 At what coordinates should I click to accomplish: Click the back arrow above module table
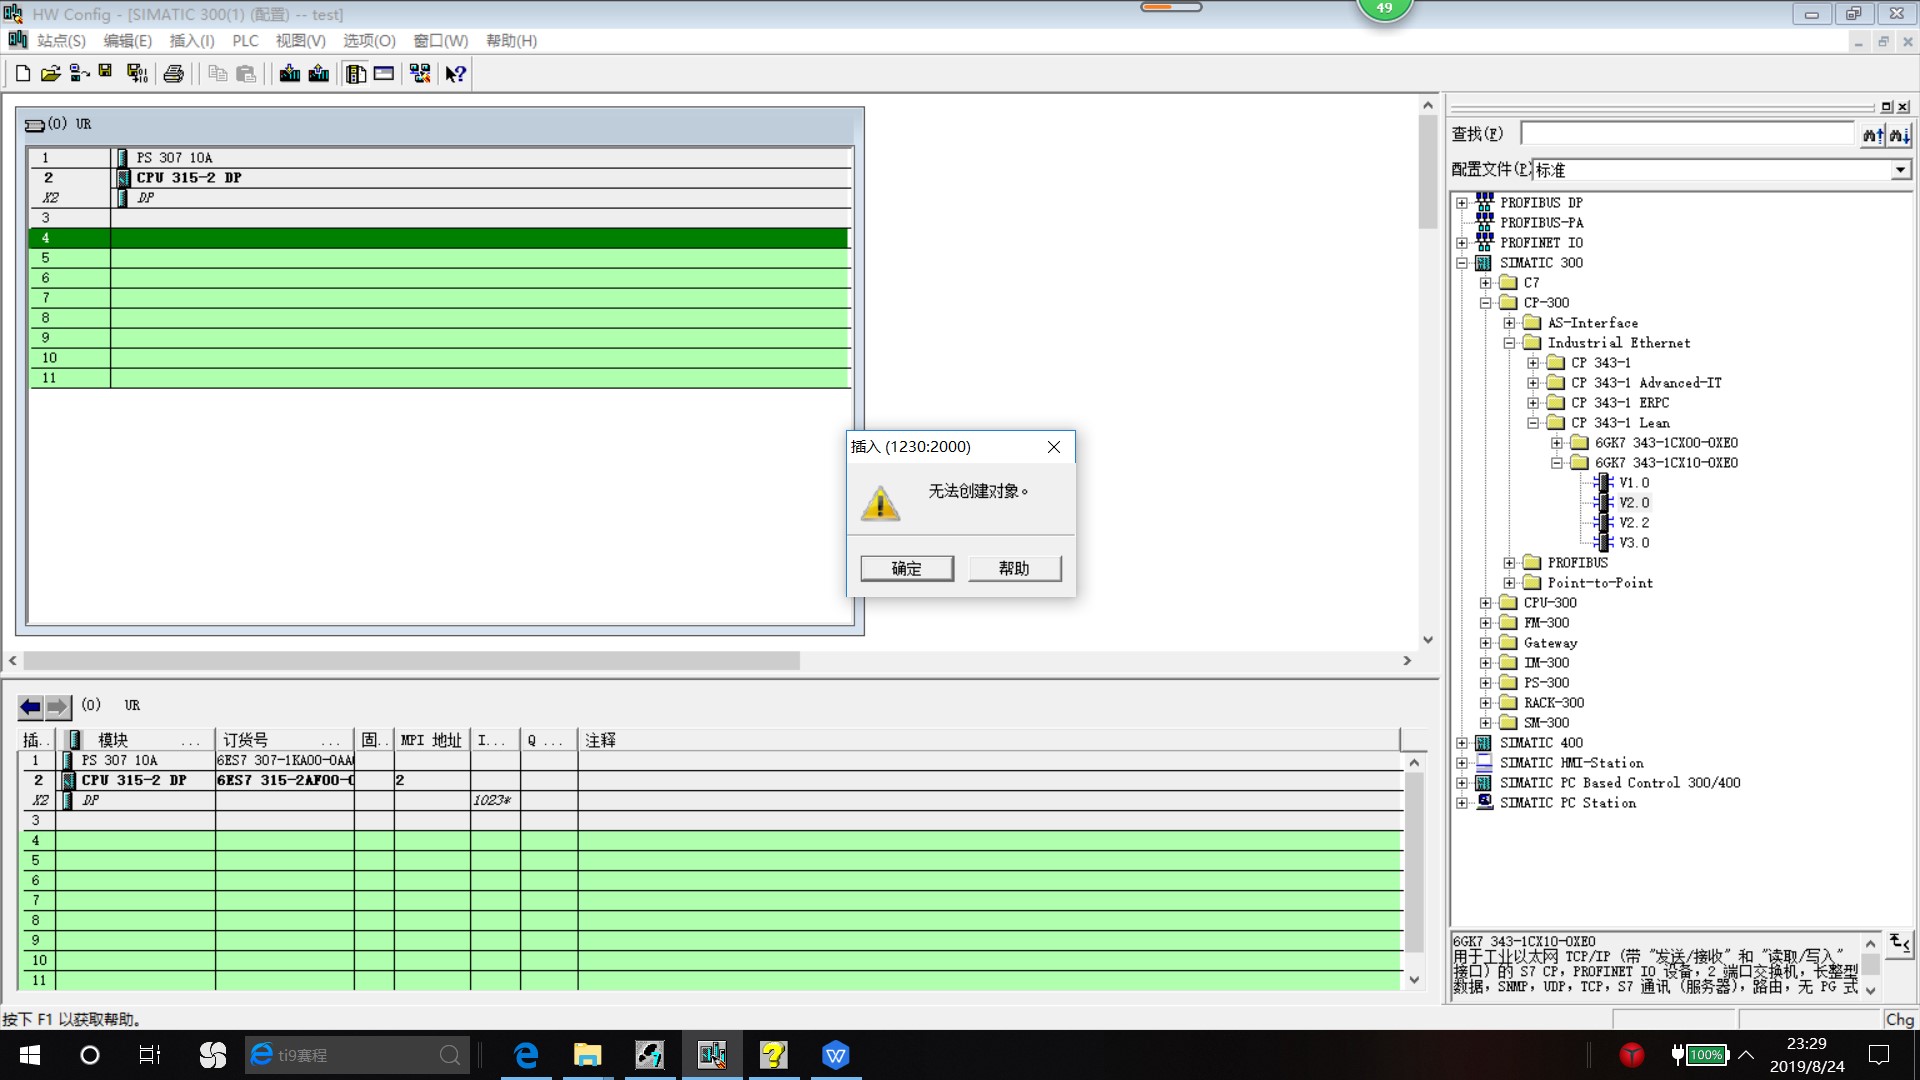31,707
